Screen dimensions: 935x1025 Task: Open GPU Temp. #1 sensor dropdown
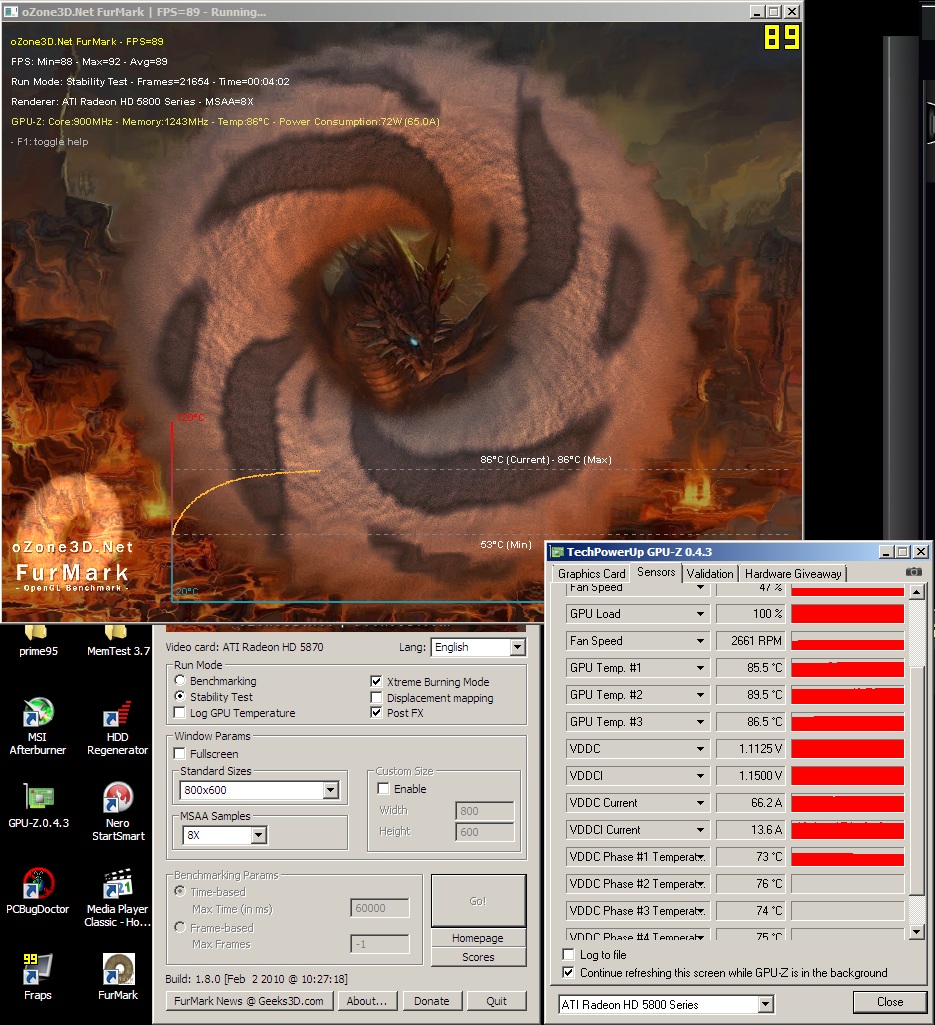700,668
